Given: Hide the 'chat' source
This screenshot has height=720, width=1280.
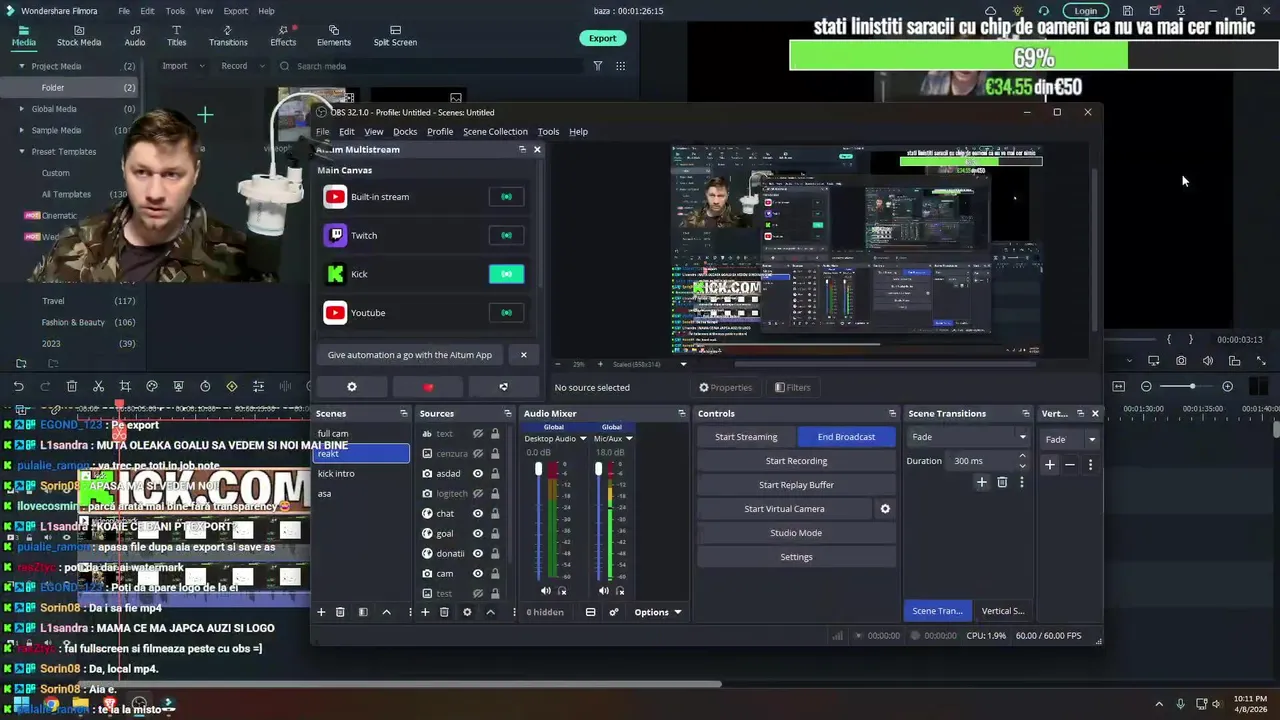Looking at the screenshot, I should pyautogui.click(x=478, y=514).
